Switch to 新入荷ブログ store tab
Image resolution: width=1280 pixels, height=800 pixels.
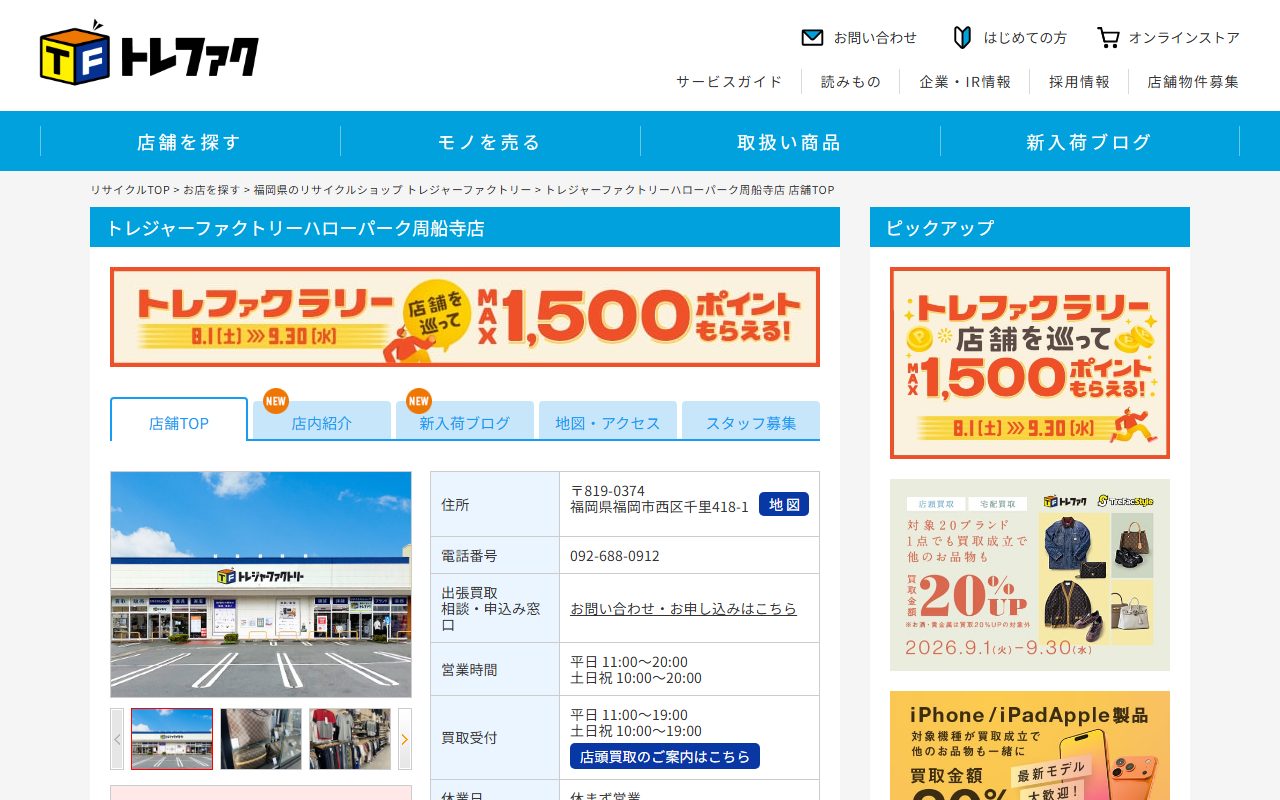click(x=465, y=422)
